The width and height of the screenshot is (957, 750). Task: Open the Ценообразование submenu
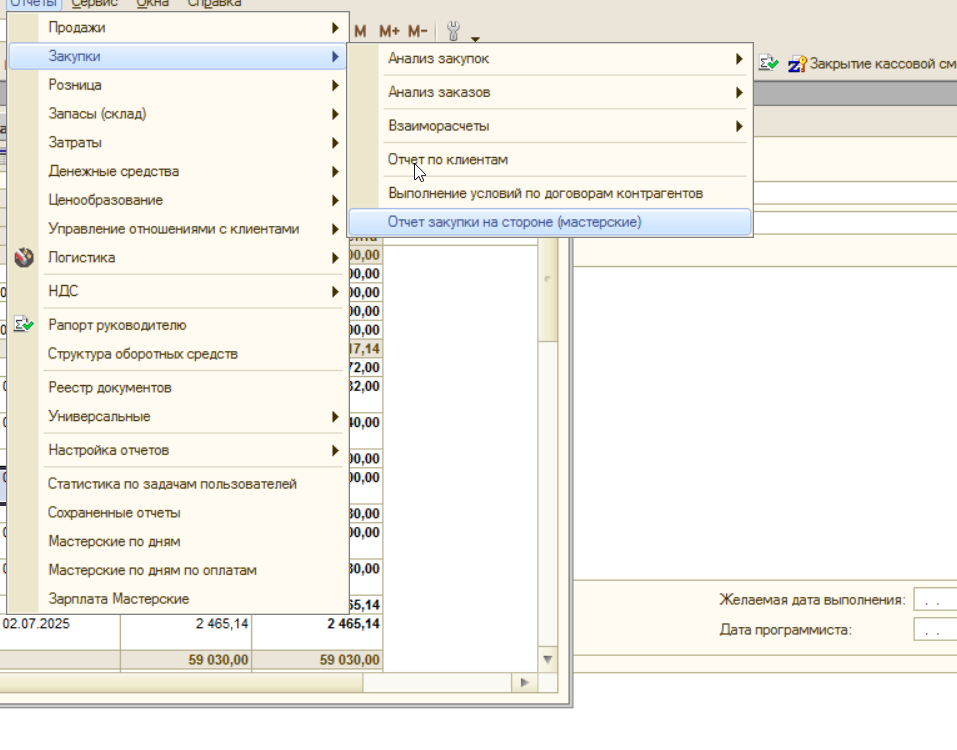[x=177, y=200]
